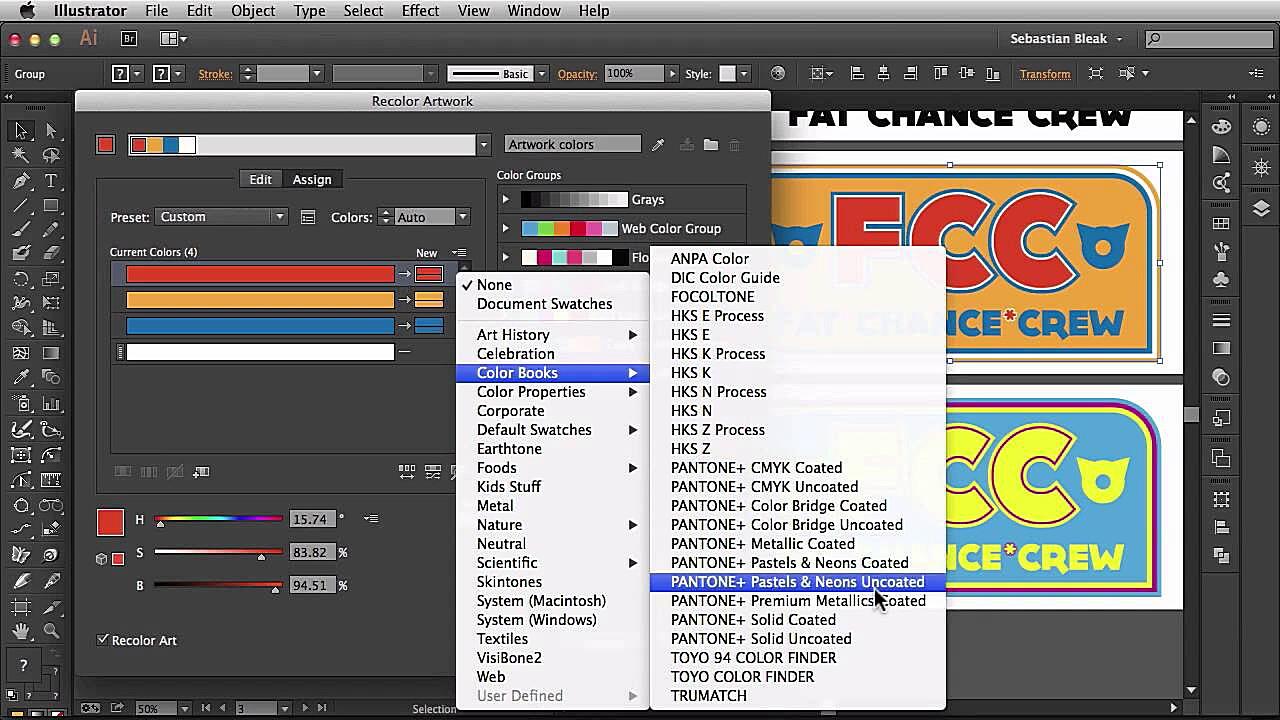The height and width of the screenshot is (720, 1280).
Task: Select the Type tool
Action: (x=51, y=181)
